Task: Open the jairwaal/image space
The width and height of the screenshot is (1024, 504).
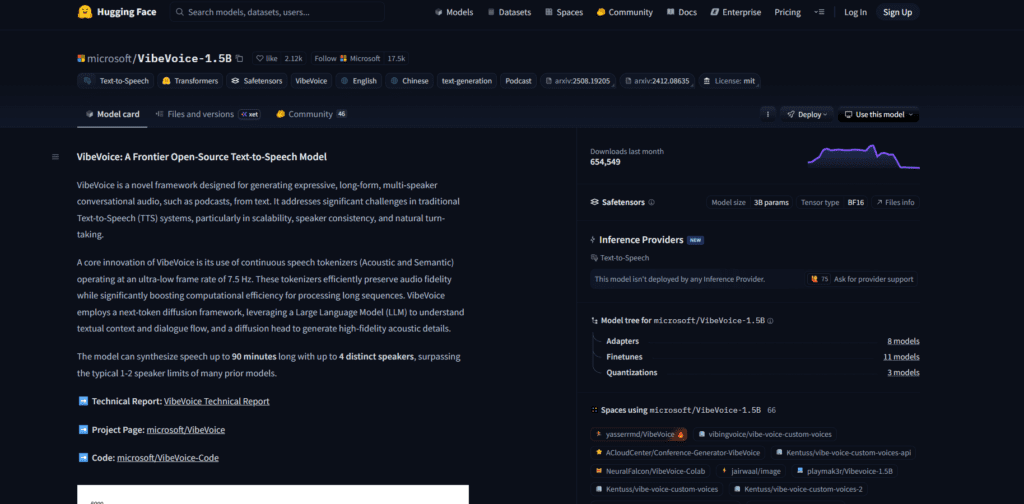Action: 752,471
